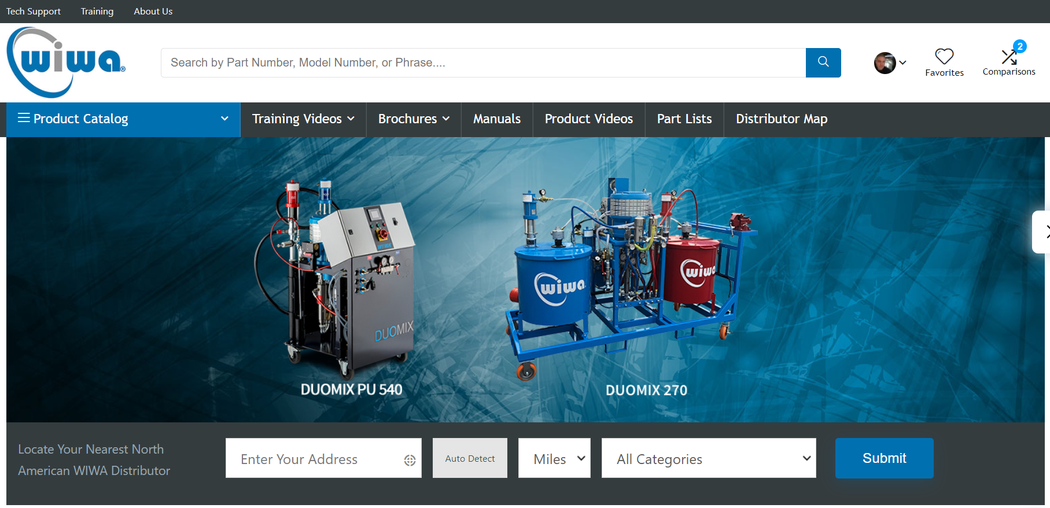Open the Miles unit dropdown
Screen dimensions: 1050x508
point(554,458)
